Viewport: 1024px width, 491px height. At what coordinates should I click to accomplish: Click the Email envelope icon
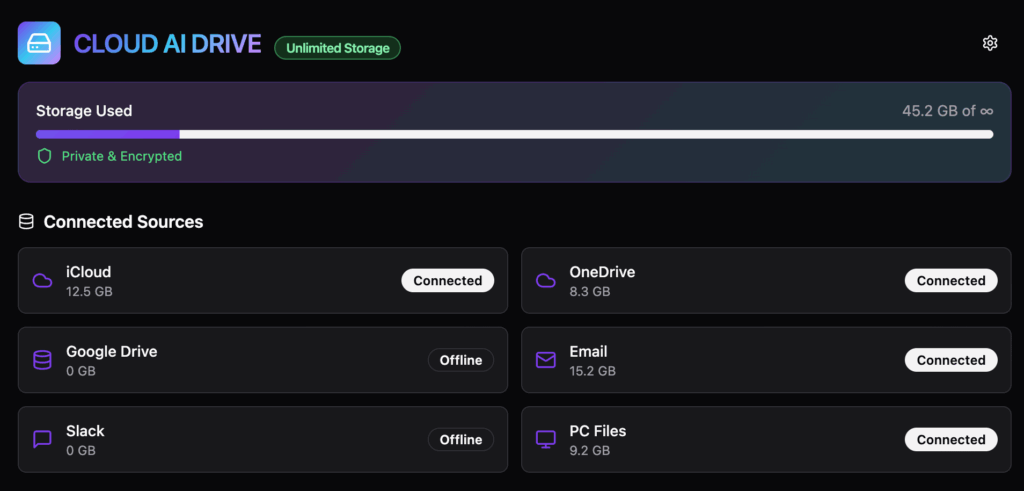545,360
